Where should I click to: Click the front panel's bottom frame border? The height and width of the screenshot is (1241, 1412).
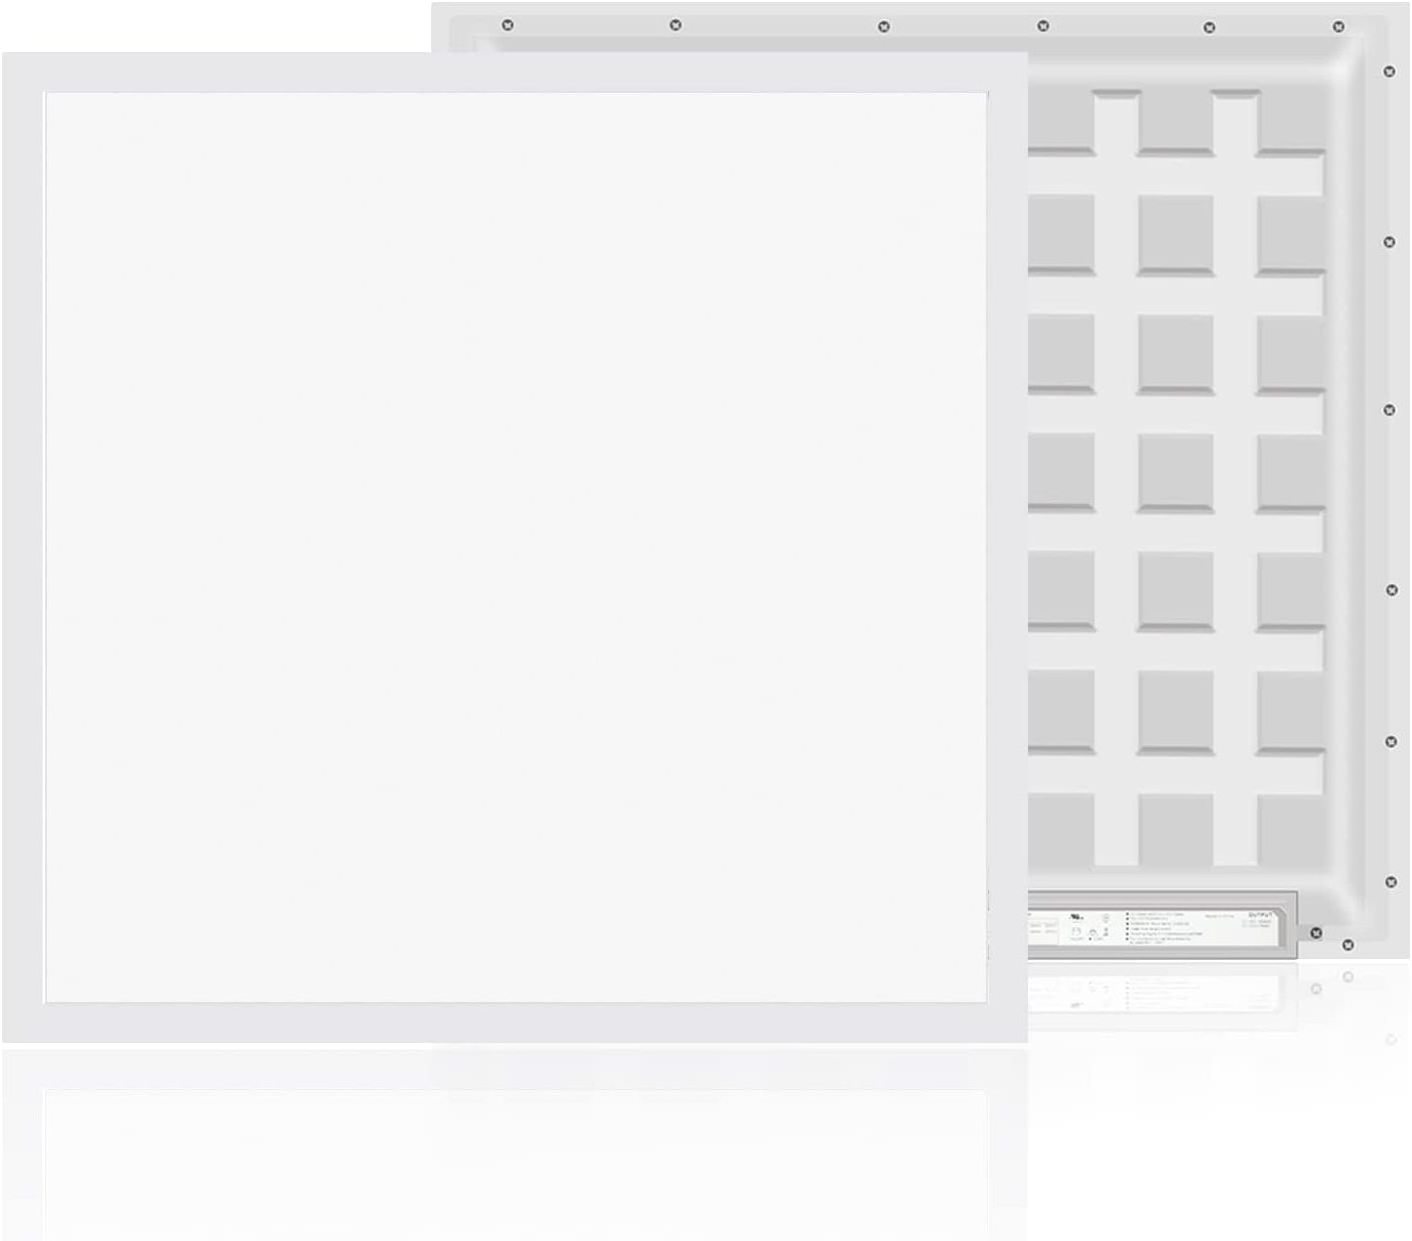tap(515, 1022)
